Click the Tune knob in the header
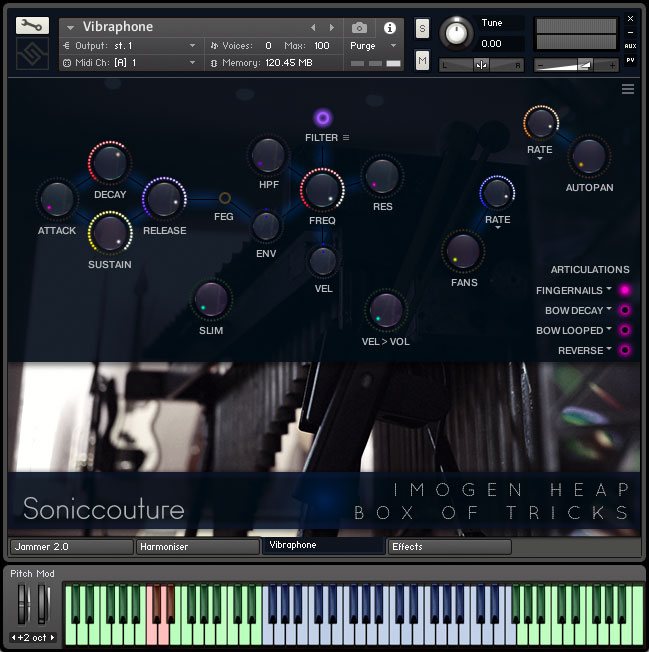The image size is (649, 652). pyautogui.click(x=456, y=33)
